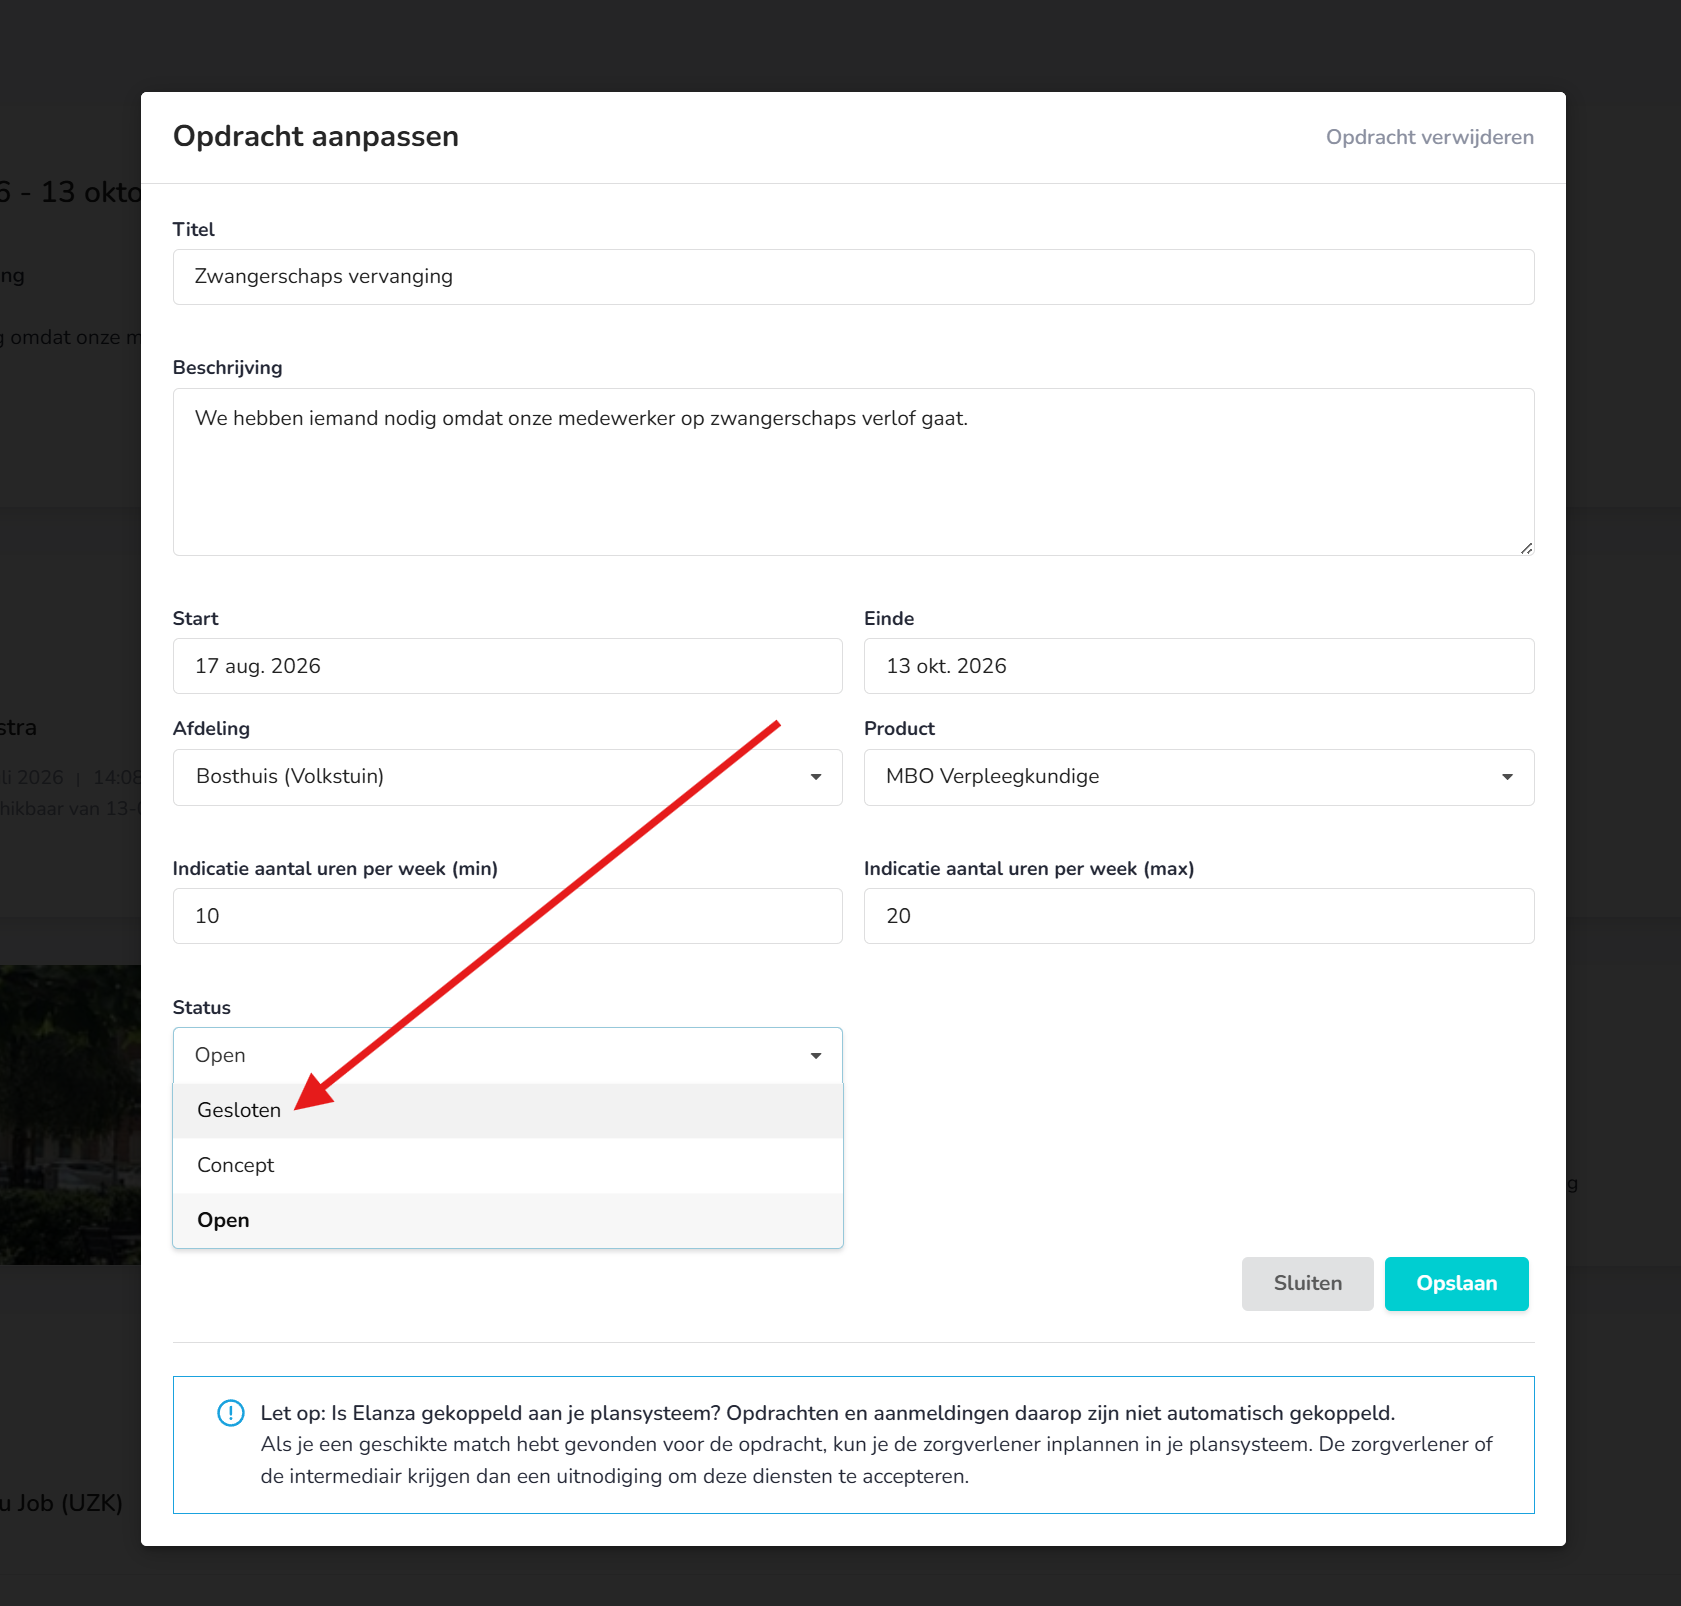Click the Product dropdown arrow icon
The image size is (1681, 1606).
pos(1507,777)
